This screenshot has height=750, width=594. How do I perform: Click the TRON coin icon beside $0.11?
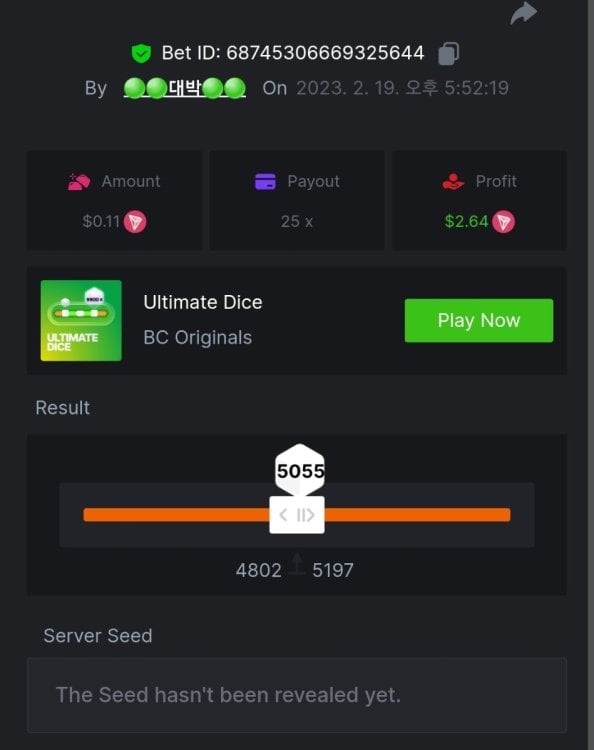click(135, 221)
